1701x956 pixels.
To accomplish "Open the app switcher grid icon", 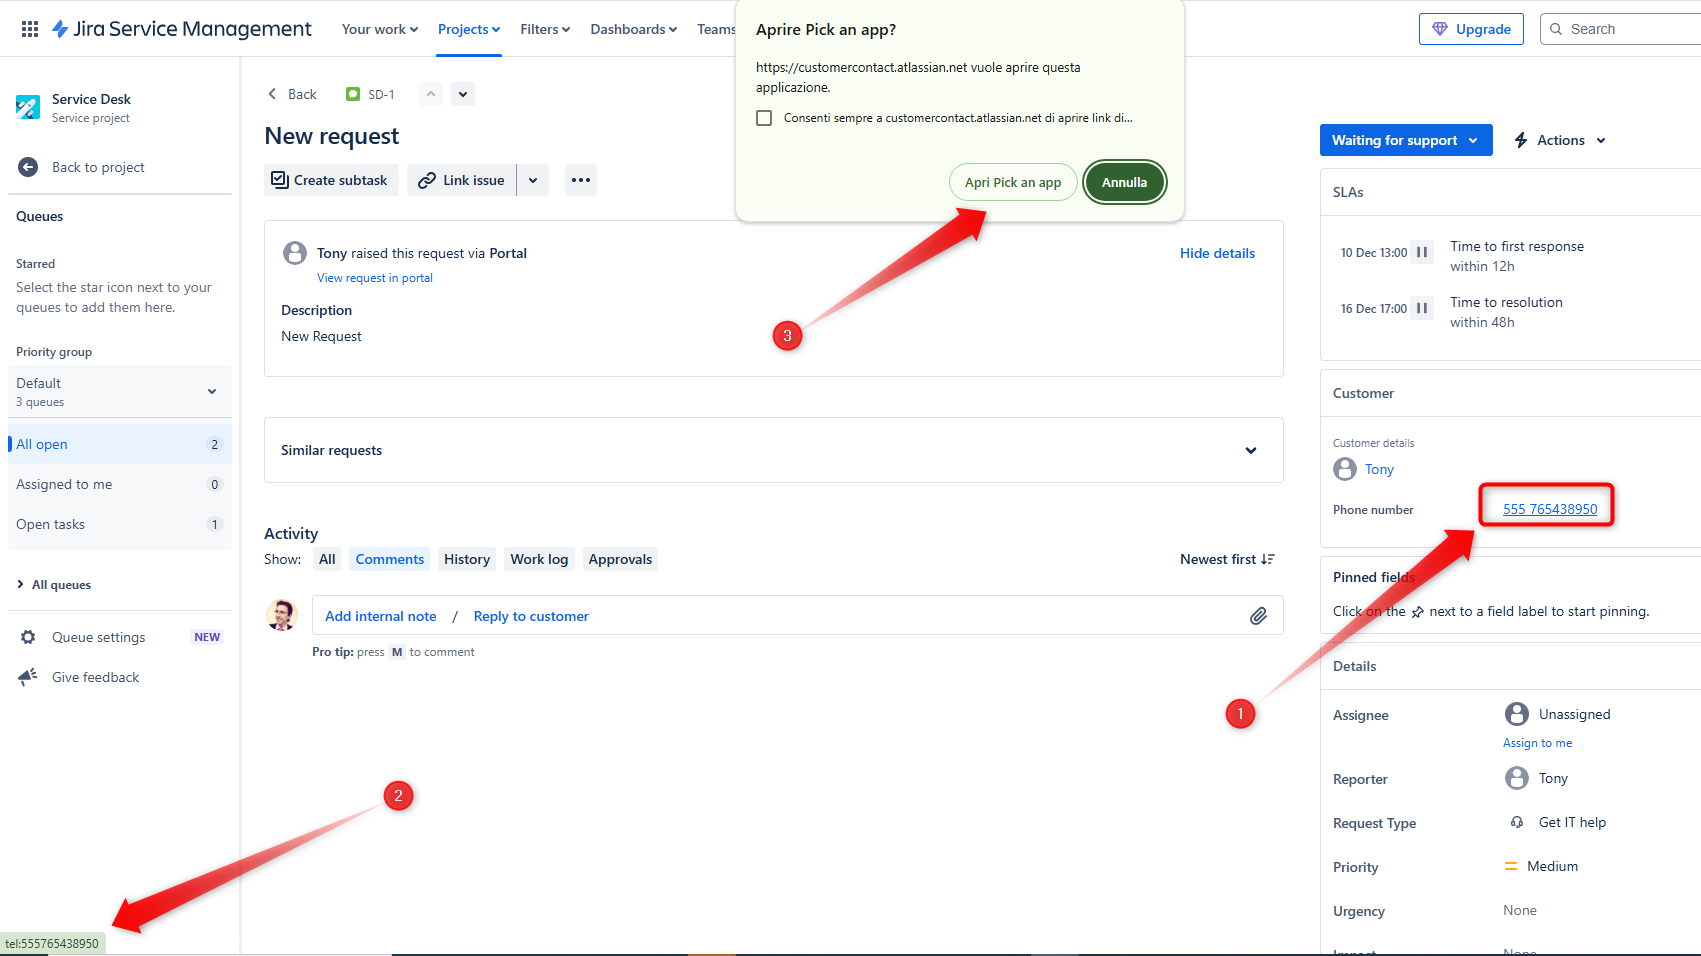I will tap(30, 29).
